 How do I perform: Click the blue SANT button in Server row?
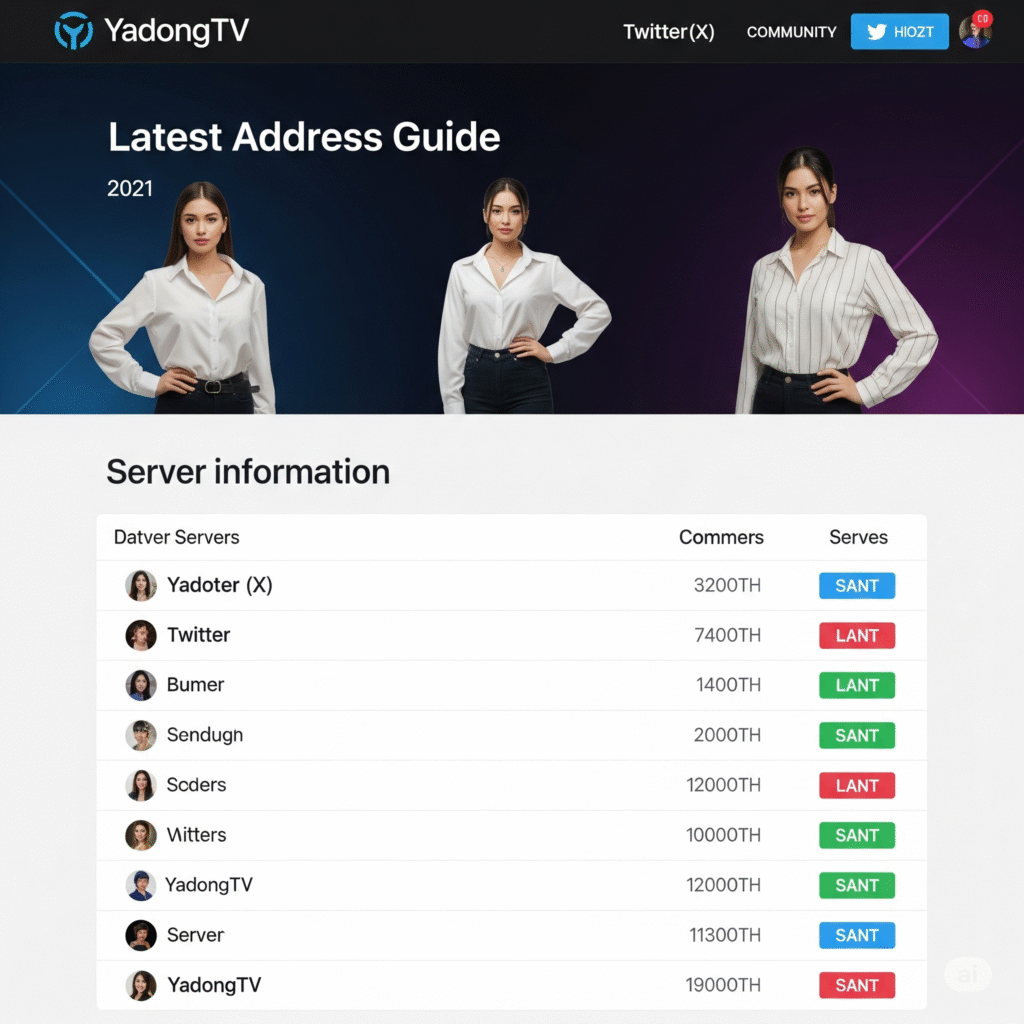pos(857,936)
